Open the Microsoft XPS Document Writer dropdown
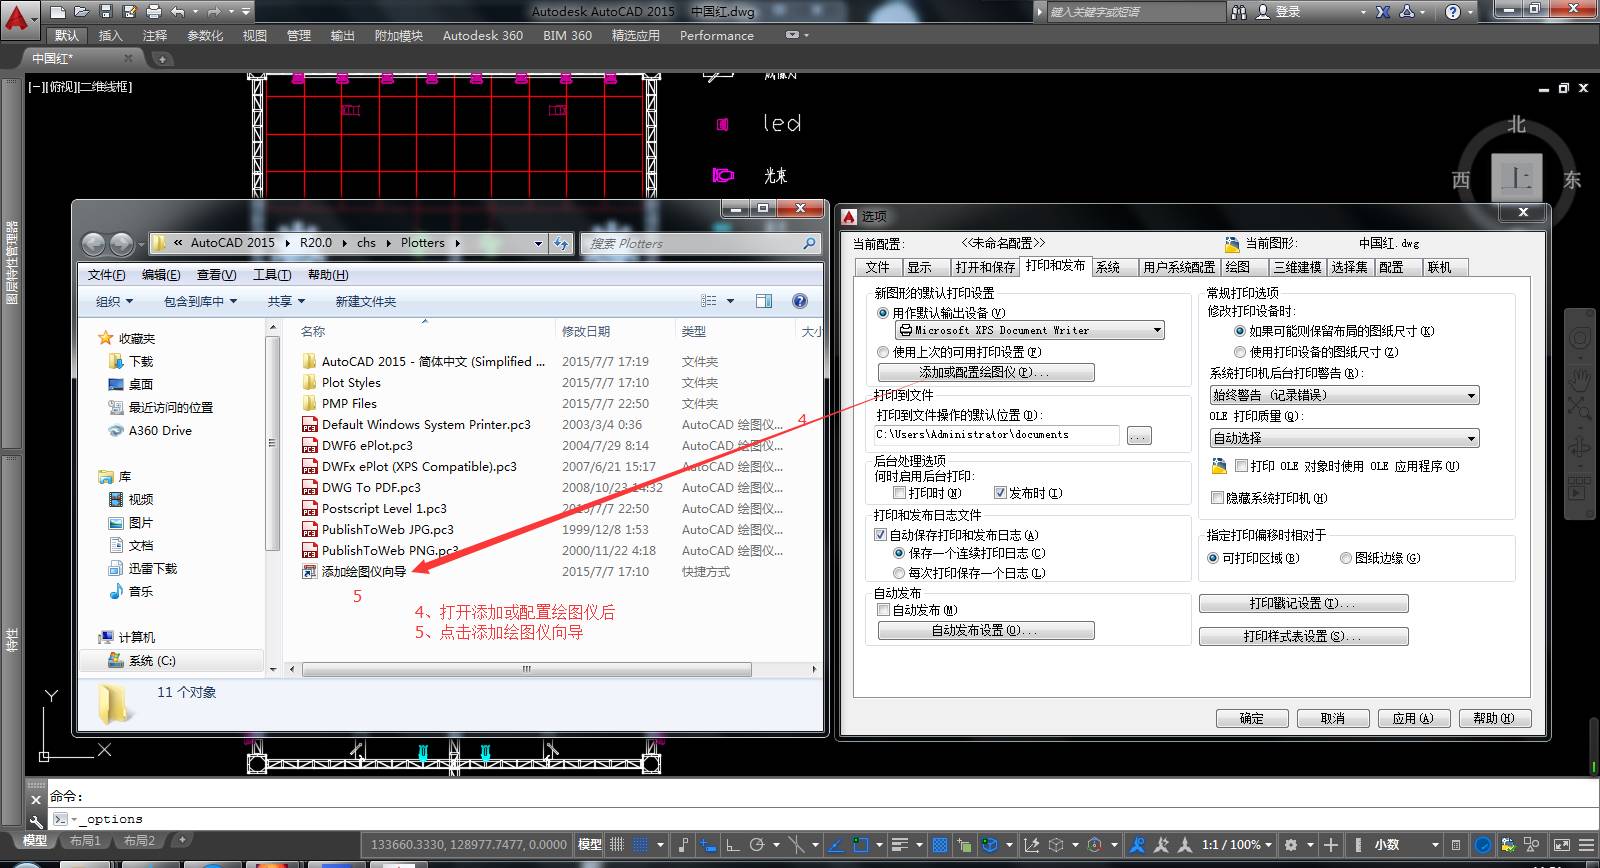 (1030, 330)
